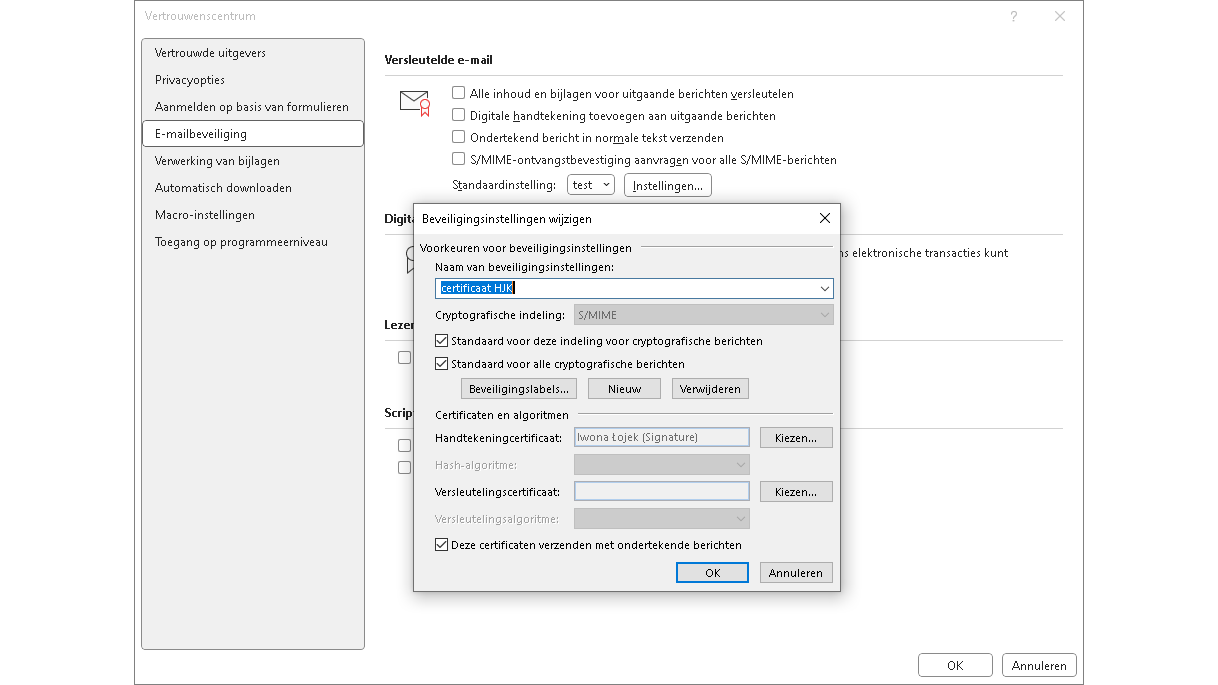Expand the security settings name dropdown arrow
Viewport: 1218px width, 685px height.
[x=824, y=289]
